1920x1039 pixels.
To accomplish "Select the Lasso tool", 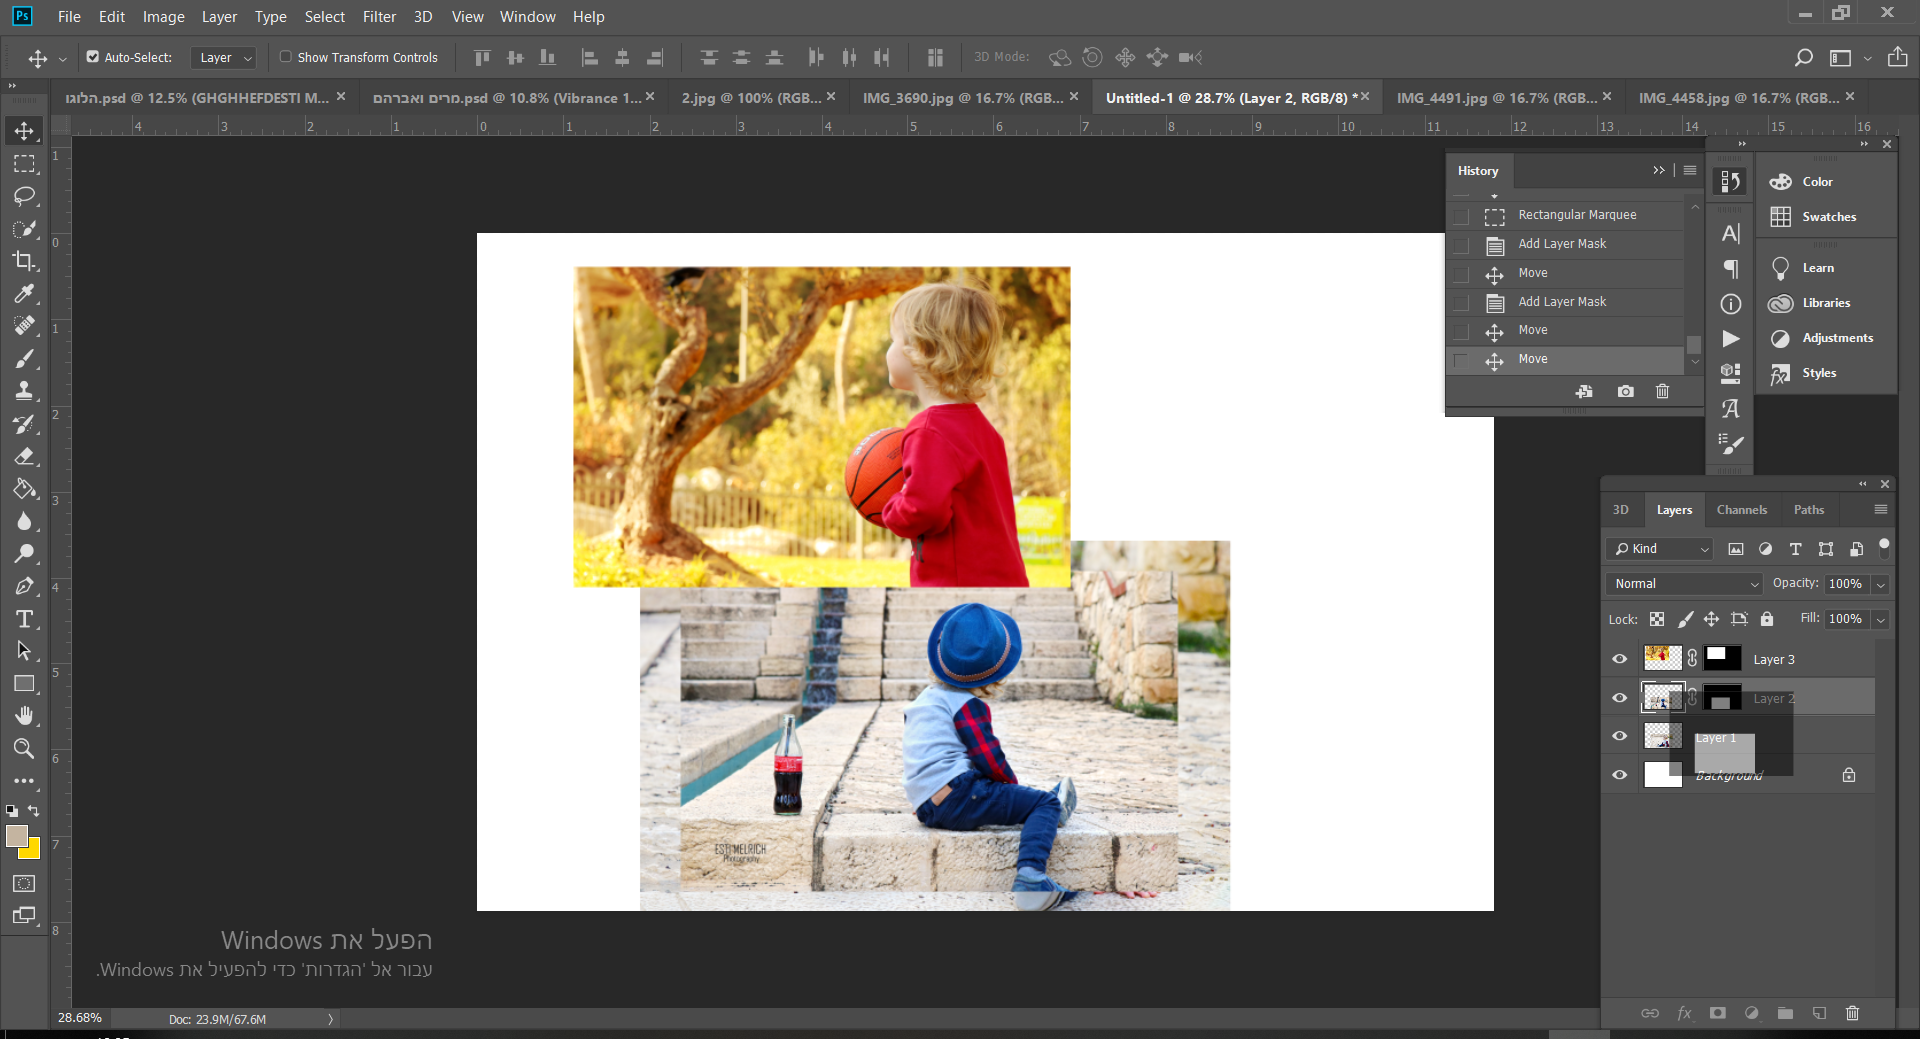I will point(24,196).
